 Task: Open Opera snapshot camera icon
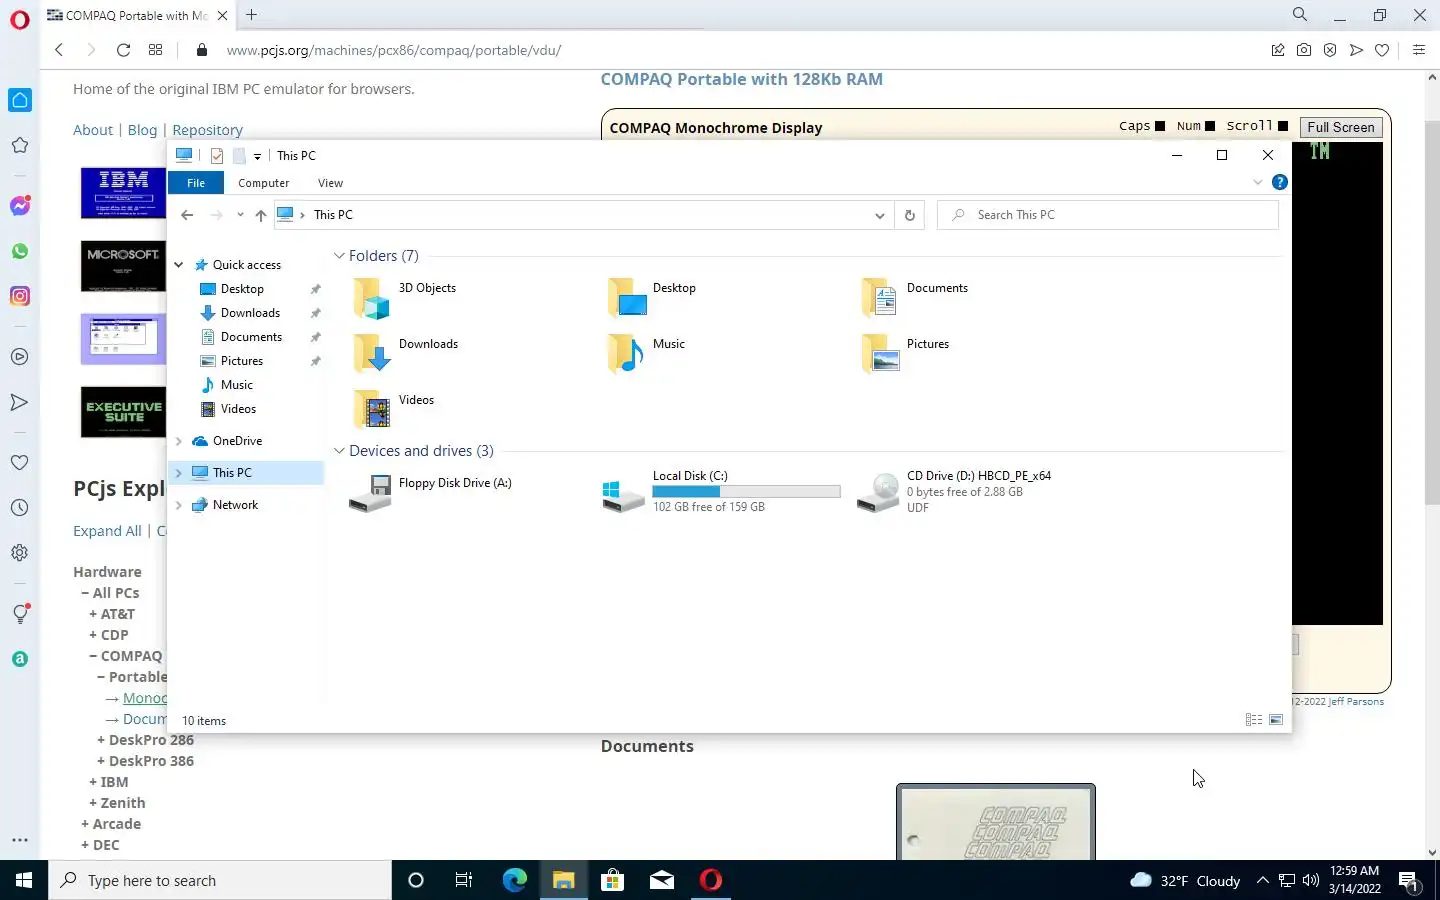point(1304,50)
